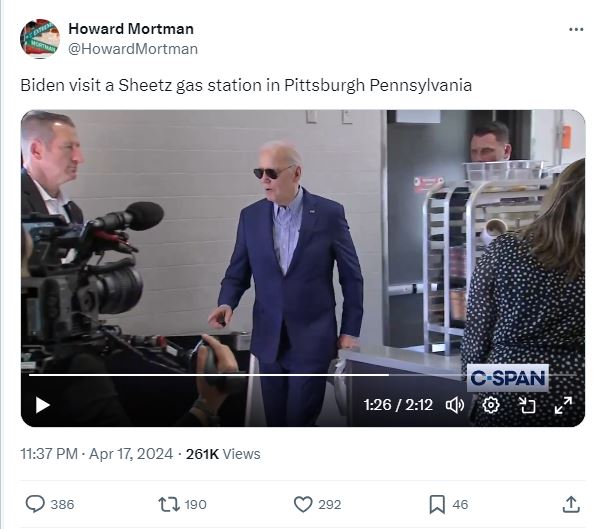Screen dimensions: 602x529
Task: Open Howard Mortman display name link
Action: [131, 29]
